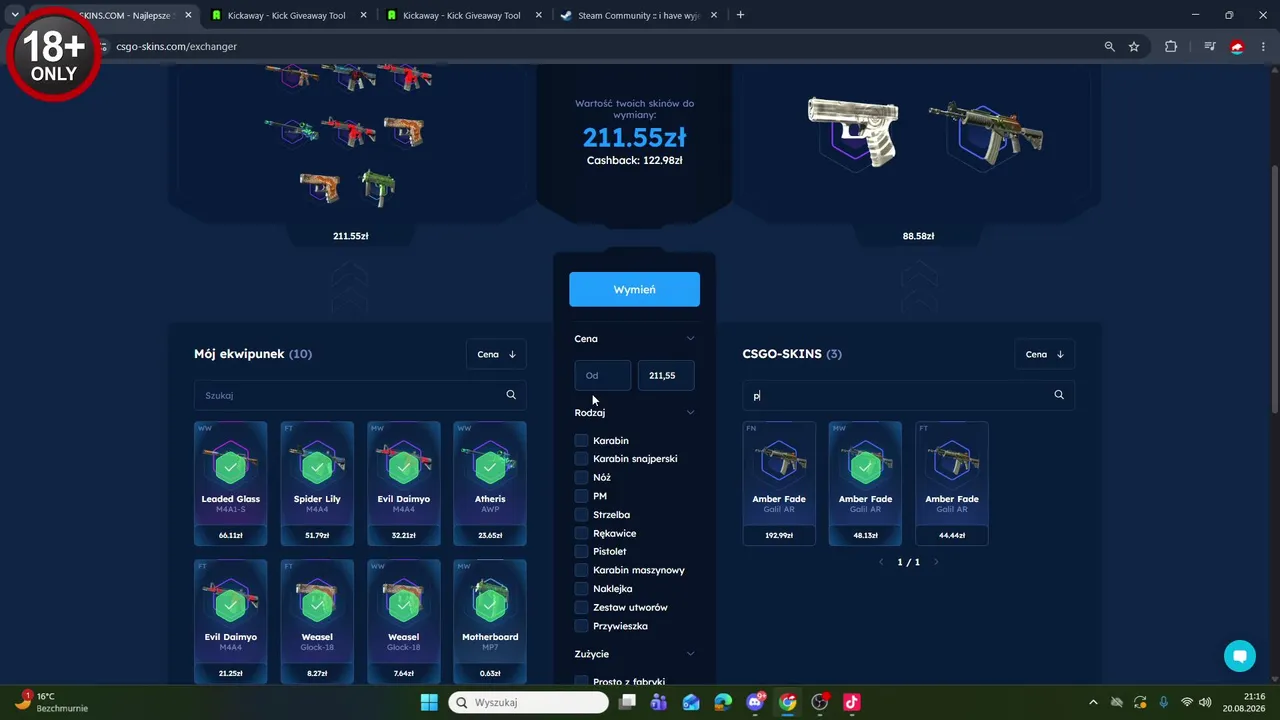This screenshot has width=1280, height=720.
Task: Deselect the Spider Lily M4A4 card
Action: point(317,484)
